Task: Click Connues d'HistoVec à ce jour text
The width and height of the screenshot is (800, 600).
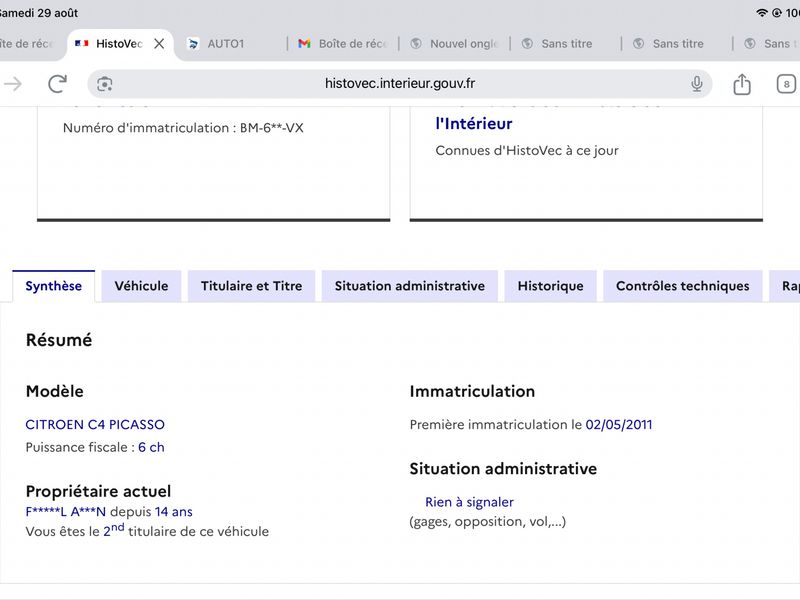Action: [x=527, y=151]
